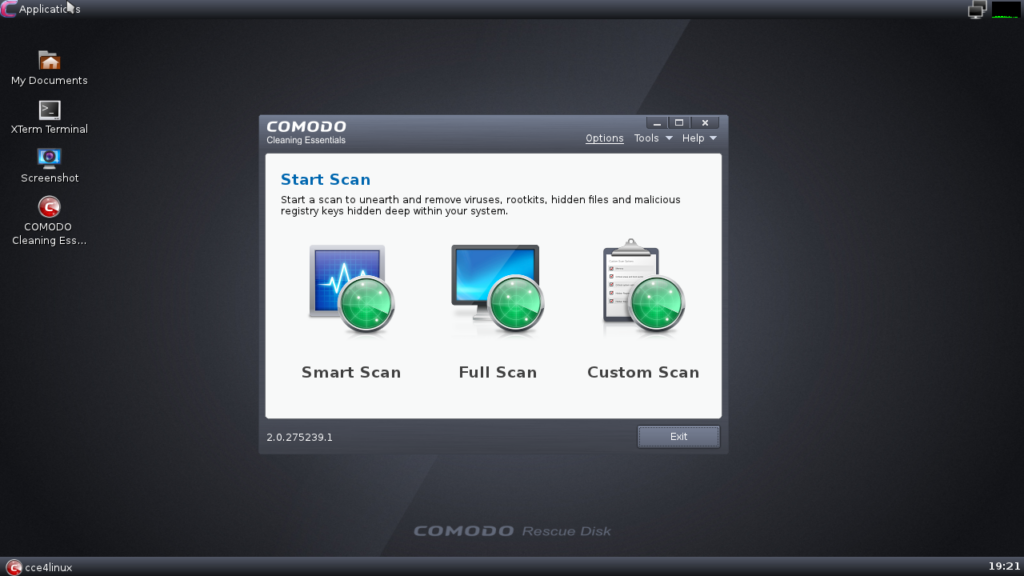Close the Cleaning Essentials window
1024x576 pixels.
point(705,123)
